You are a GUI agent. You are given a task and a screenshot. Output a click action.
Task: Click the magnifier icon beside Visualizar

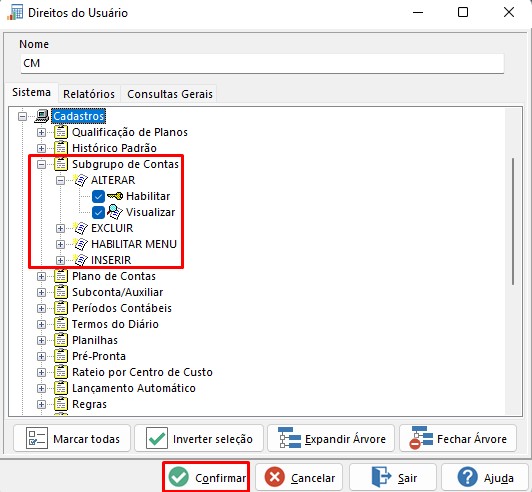pos(115,212)
